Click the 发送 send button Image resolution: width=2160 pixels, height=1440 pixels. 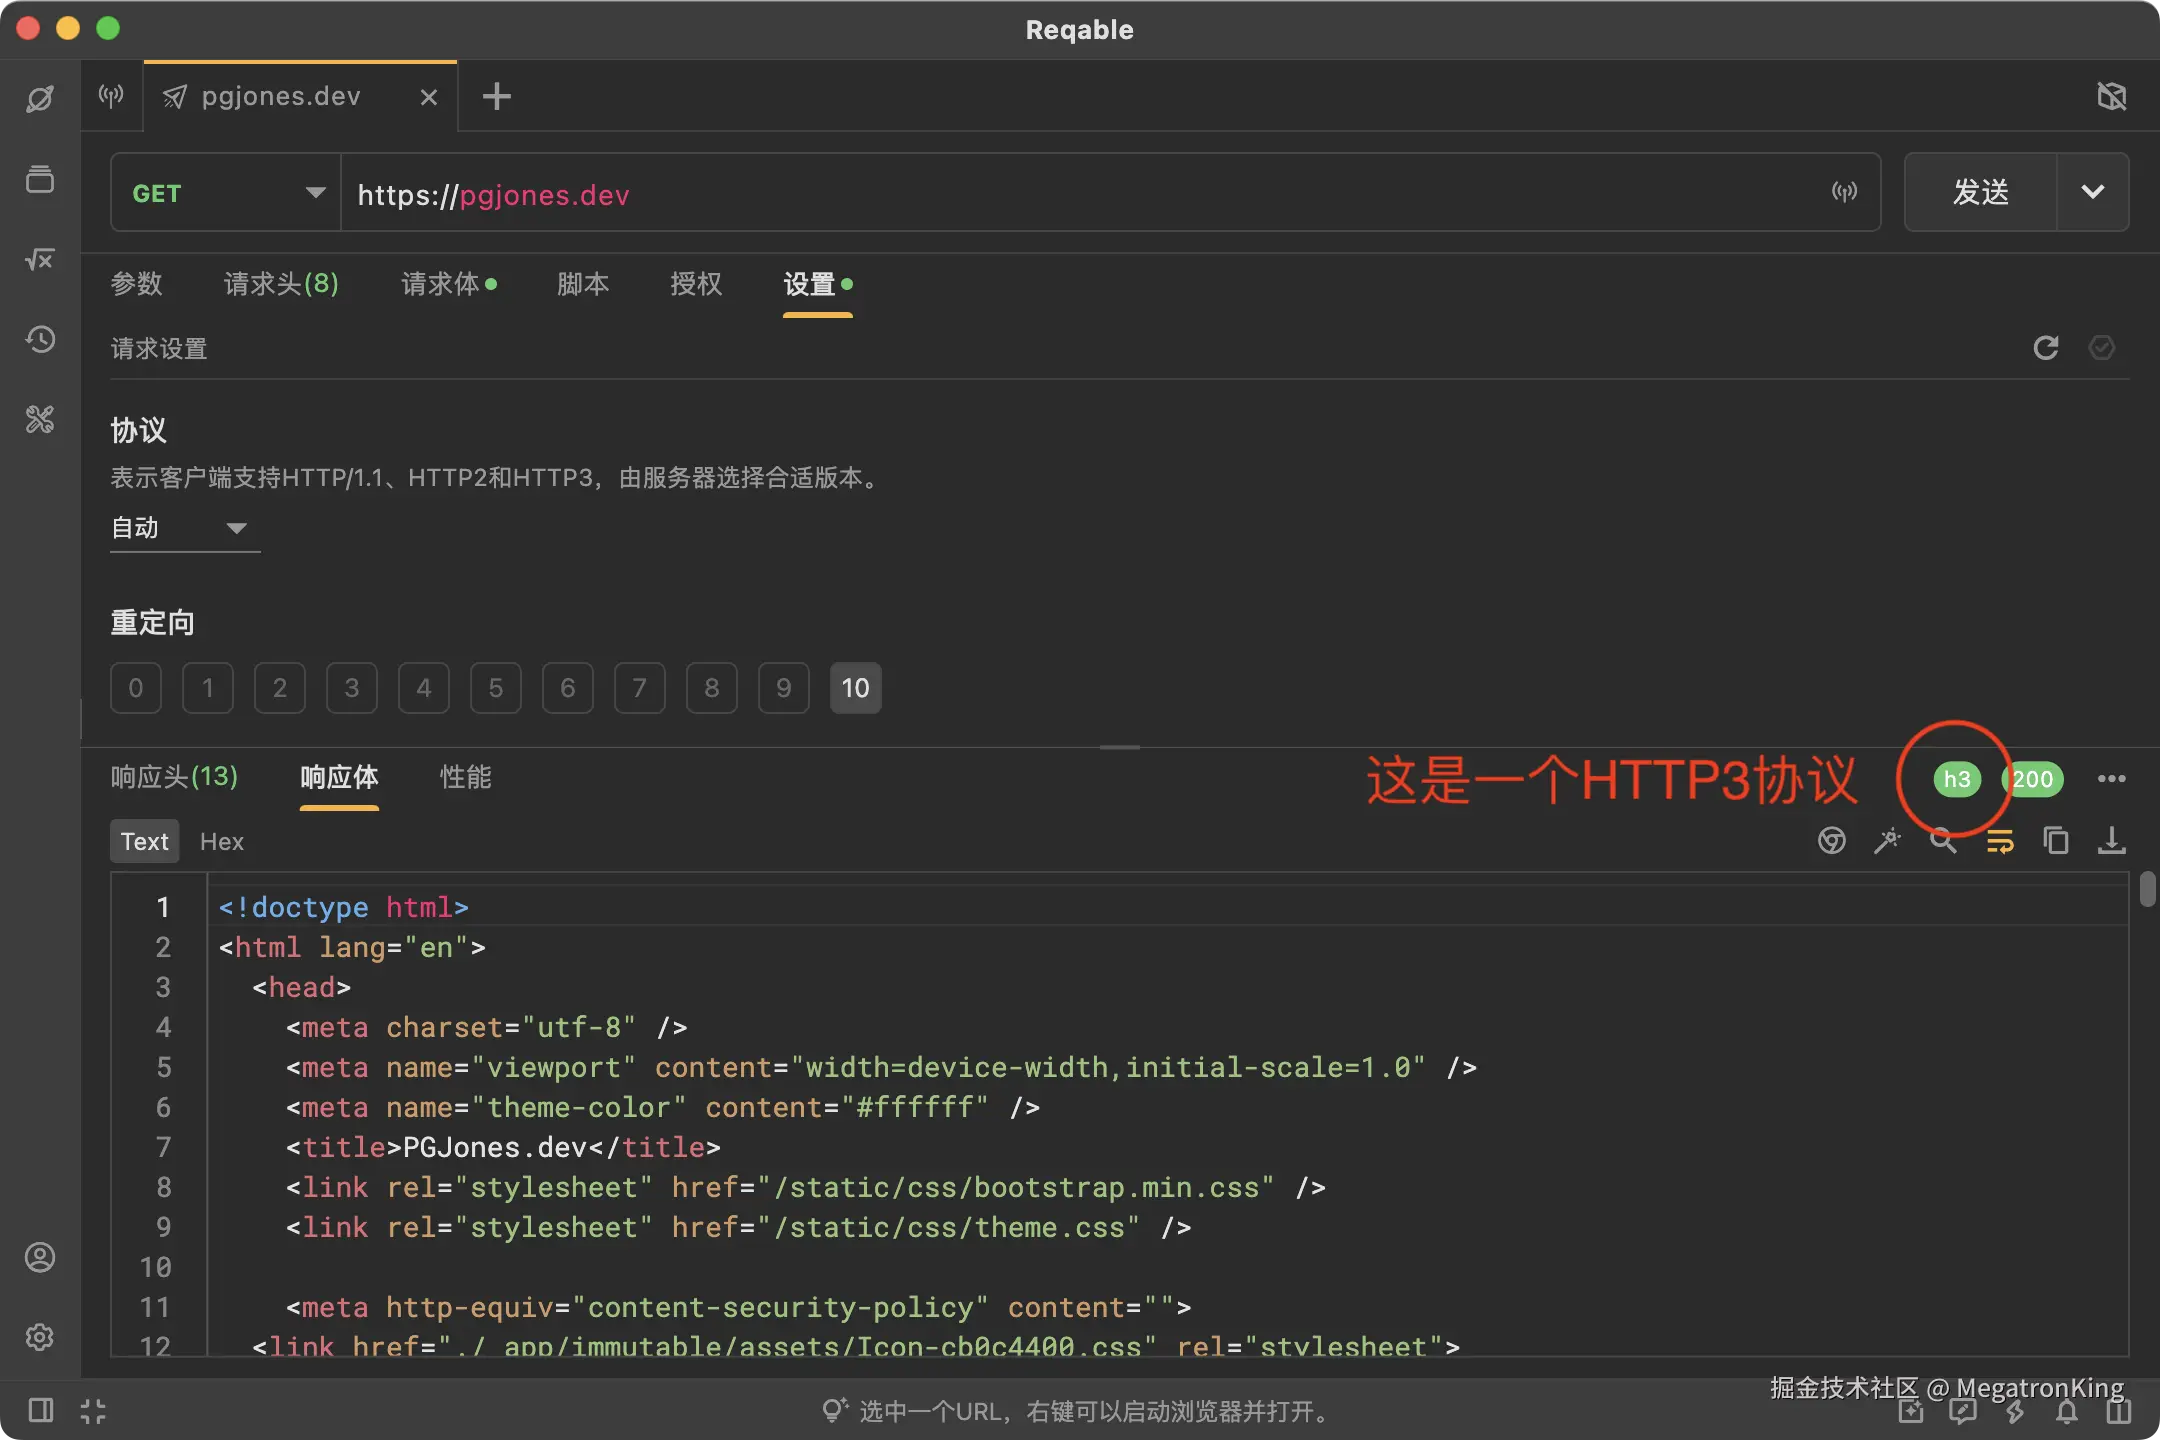(1981, 192)
